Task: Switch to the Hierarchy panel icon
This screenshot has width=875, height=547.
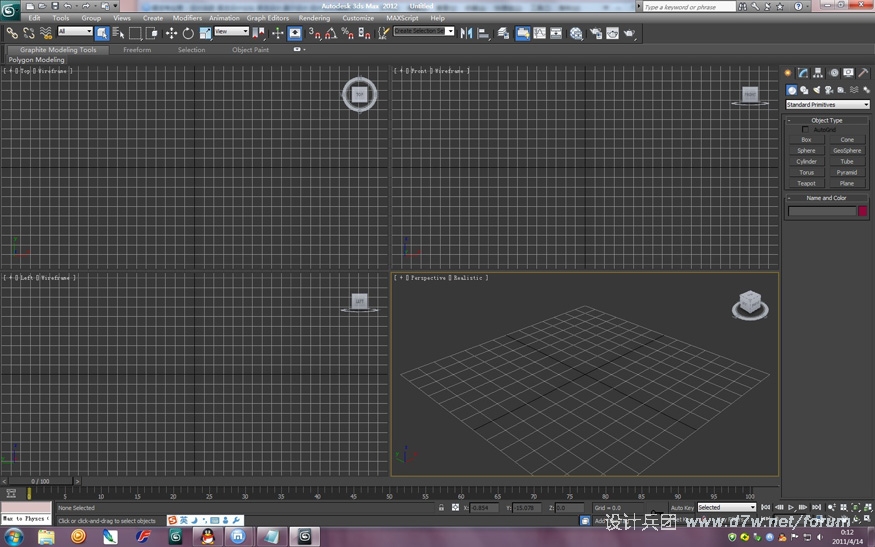Action: 818,73
